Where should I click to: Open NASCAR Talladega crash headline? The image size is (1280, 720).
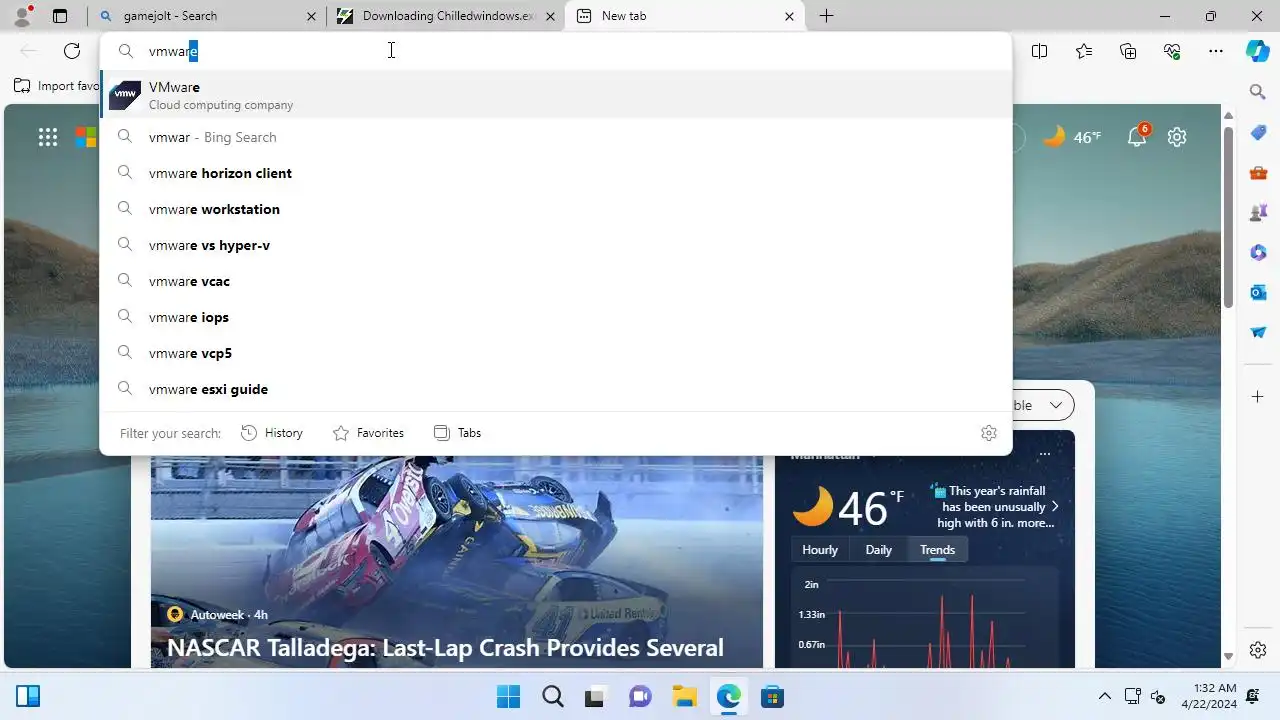[445, 648]
